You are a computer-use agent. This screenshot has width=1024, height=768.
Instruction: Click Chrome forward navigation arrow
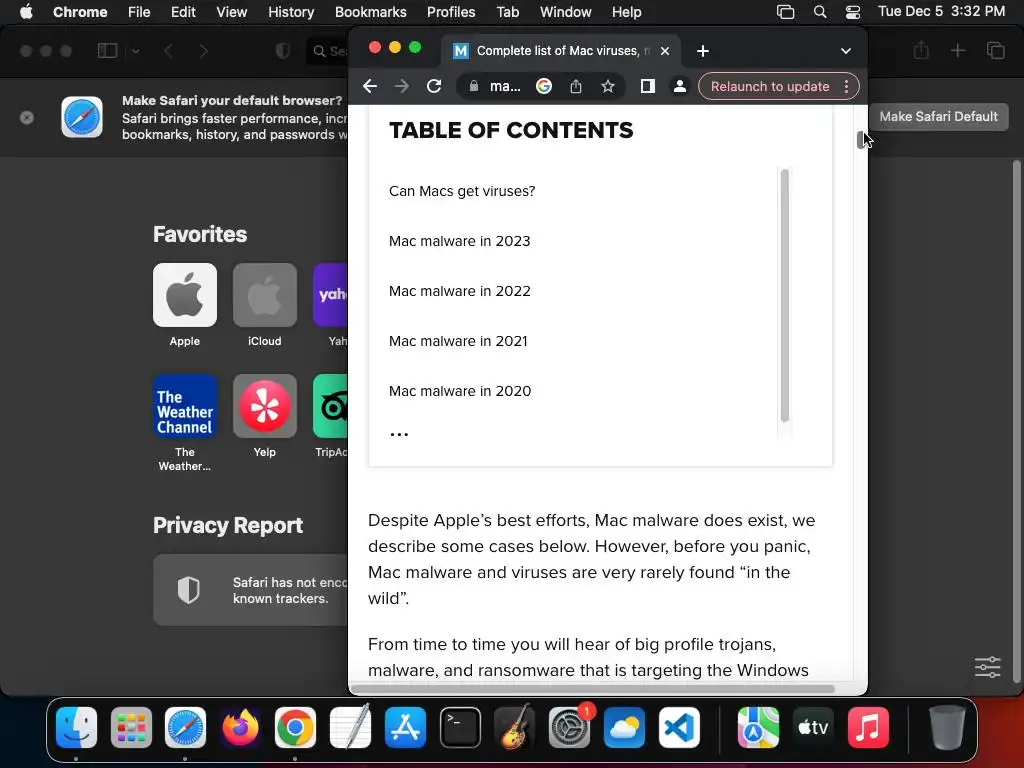click(402, 86)
